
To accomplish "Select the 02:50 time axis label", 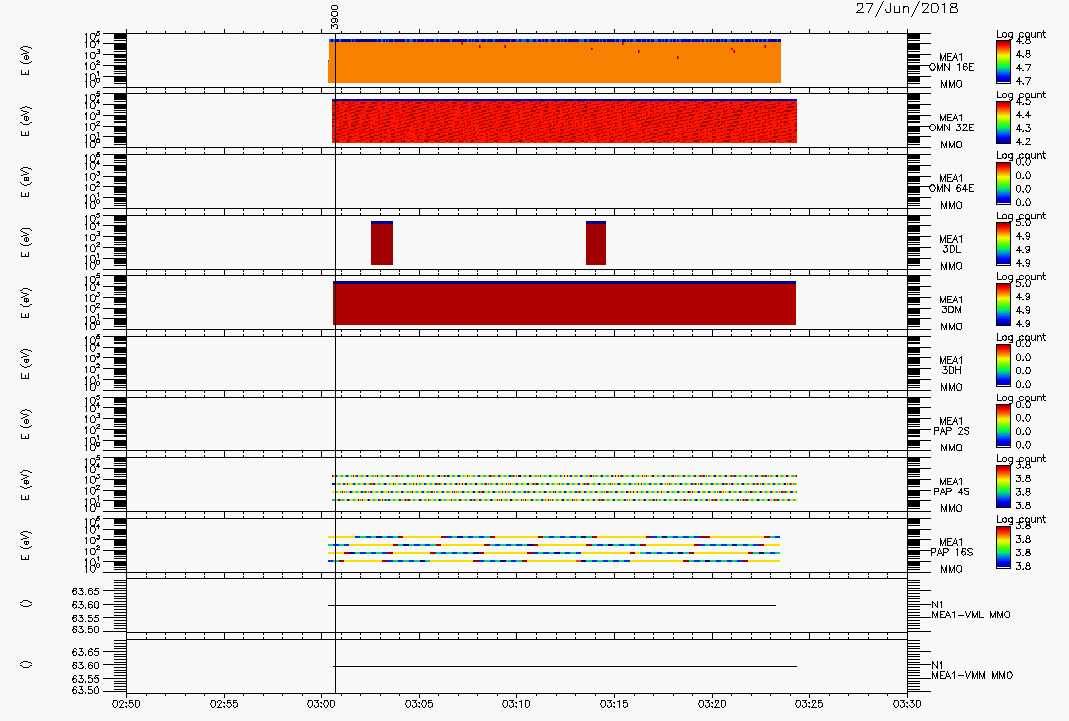I will (126, 702).
